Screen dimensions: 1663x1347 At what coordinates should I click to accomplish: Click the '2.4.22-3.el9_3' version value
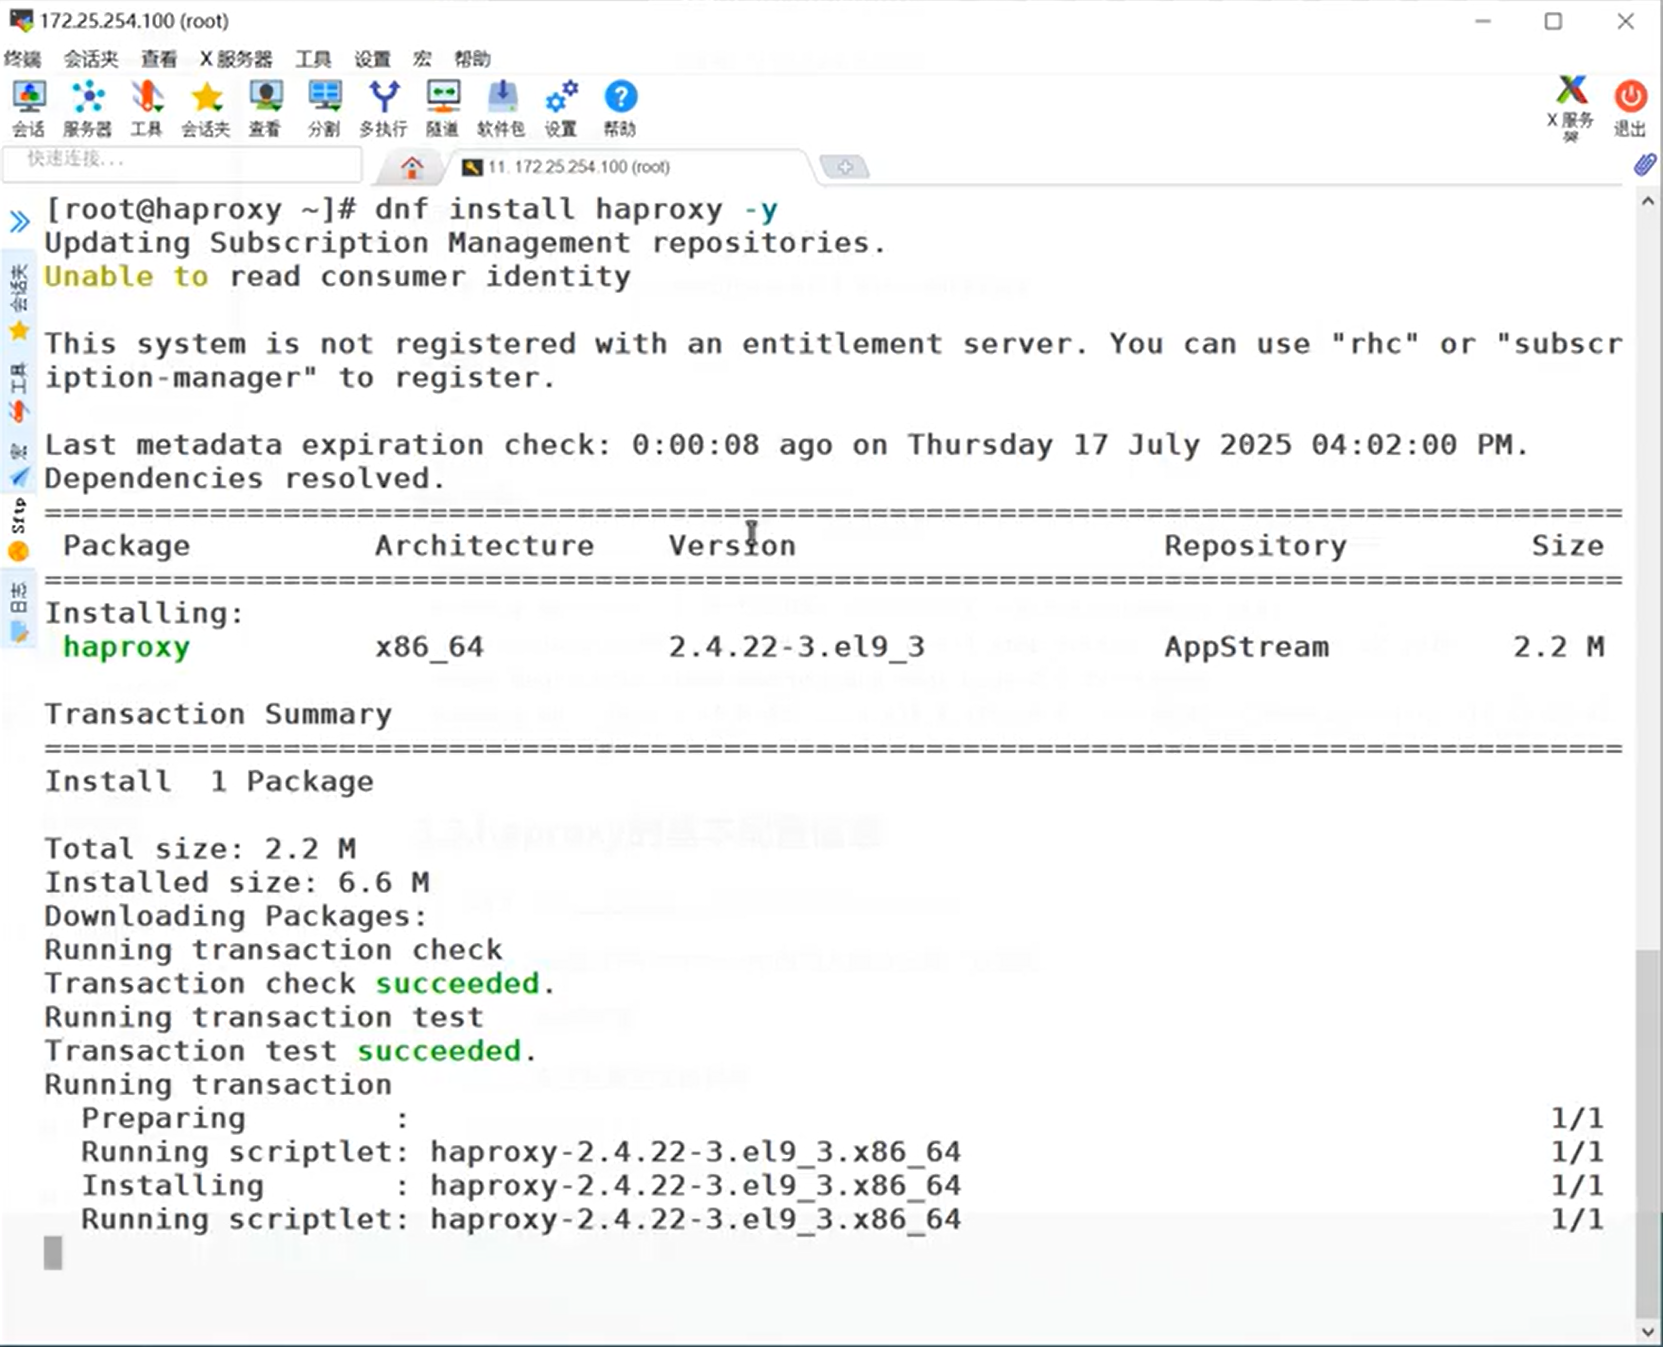coord(796,647)
